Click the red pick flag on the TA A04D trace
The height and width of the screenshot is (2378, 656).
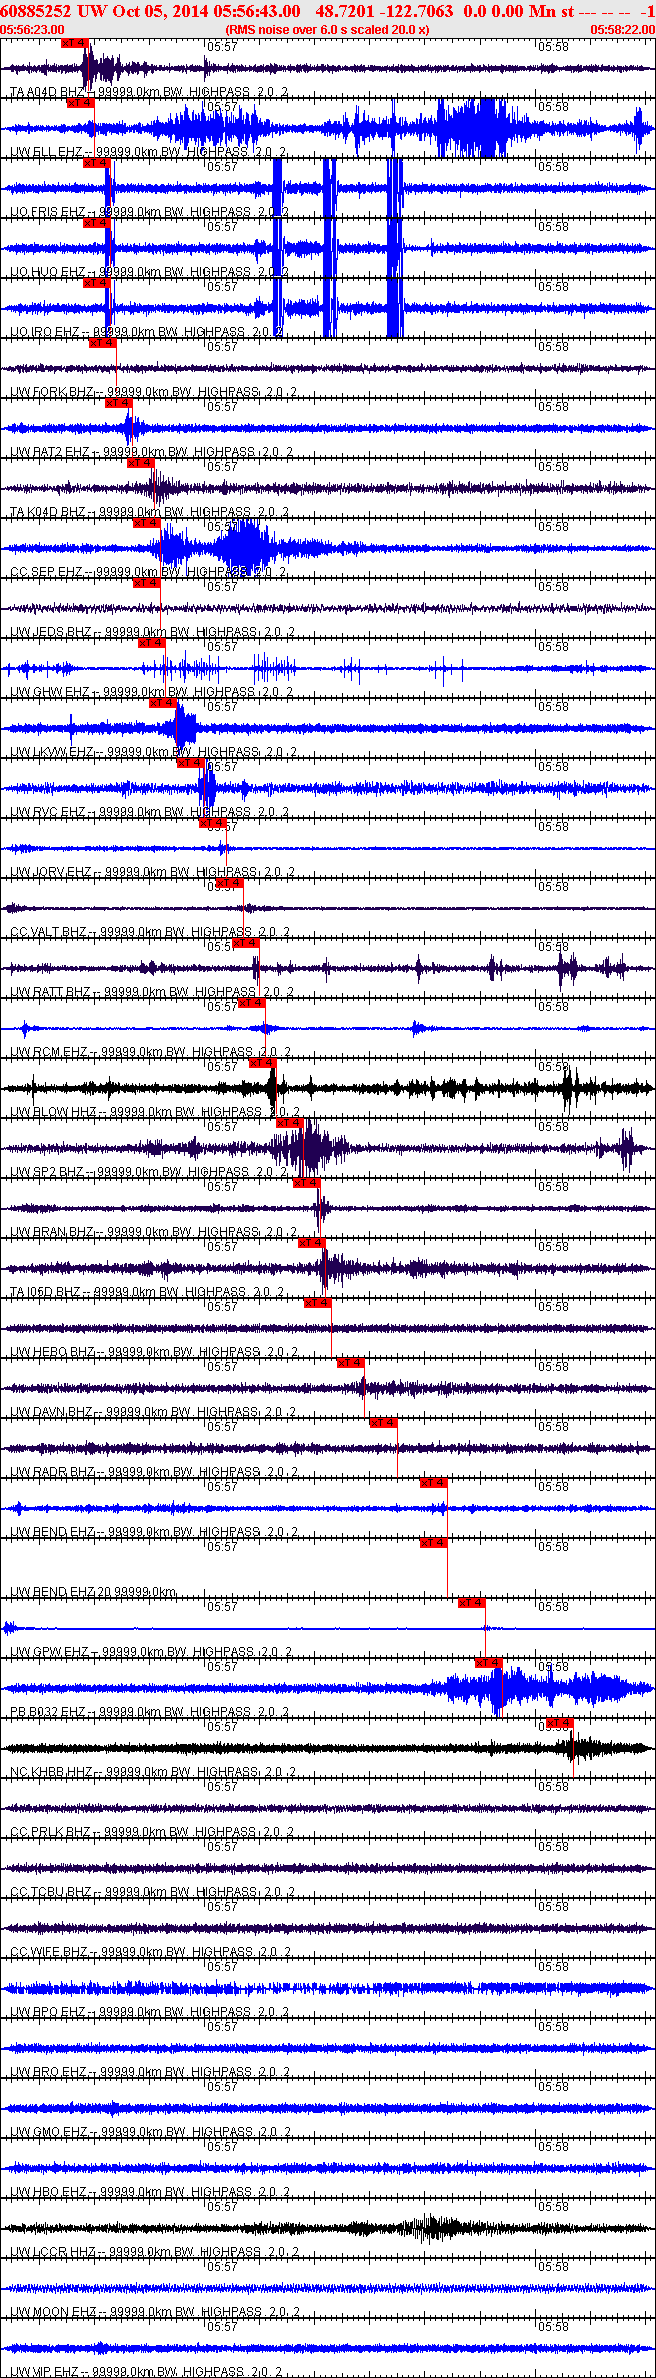(x=74, y=43)
